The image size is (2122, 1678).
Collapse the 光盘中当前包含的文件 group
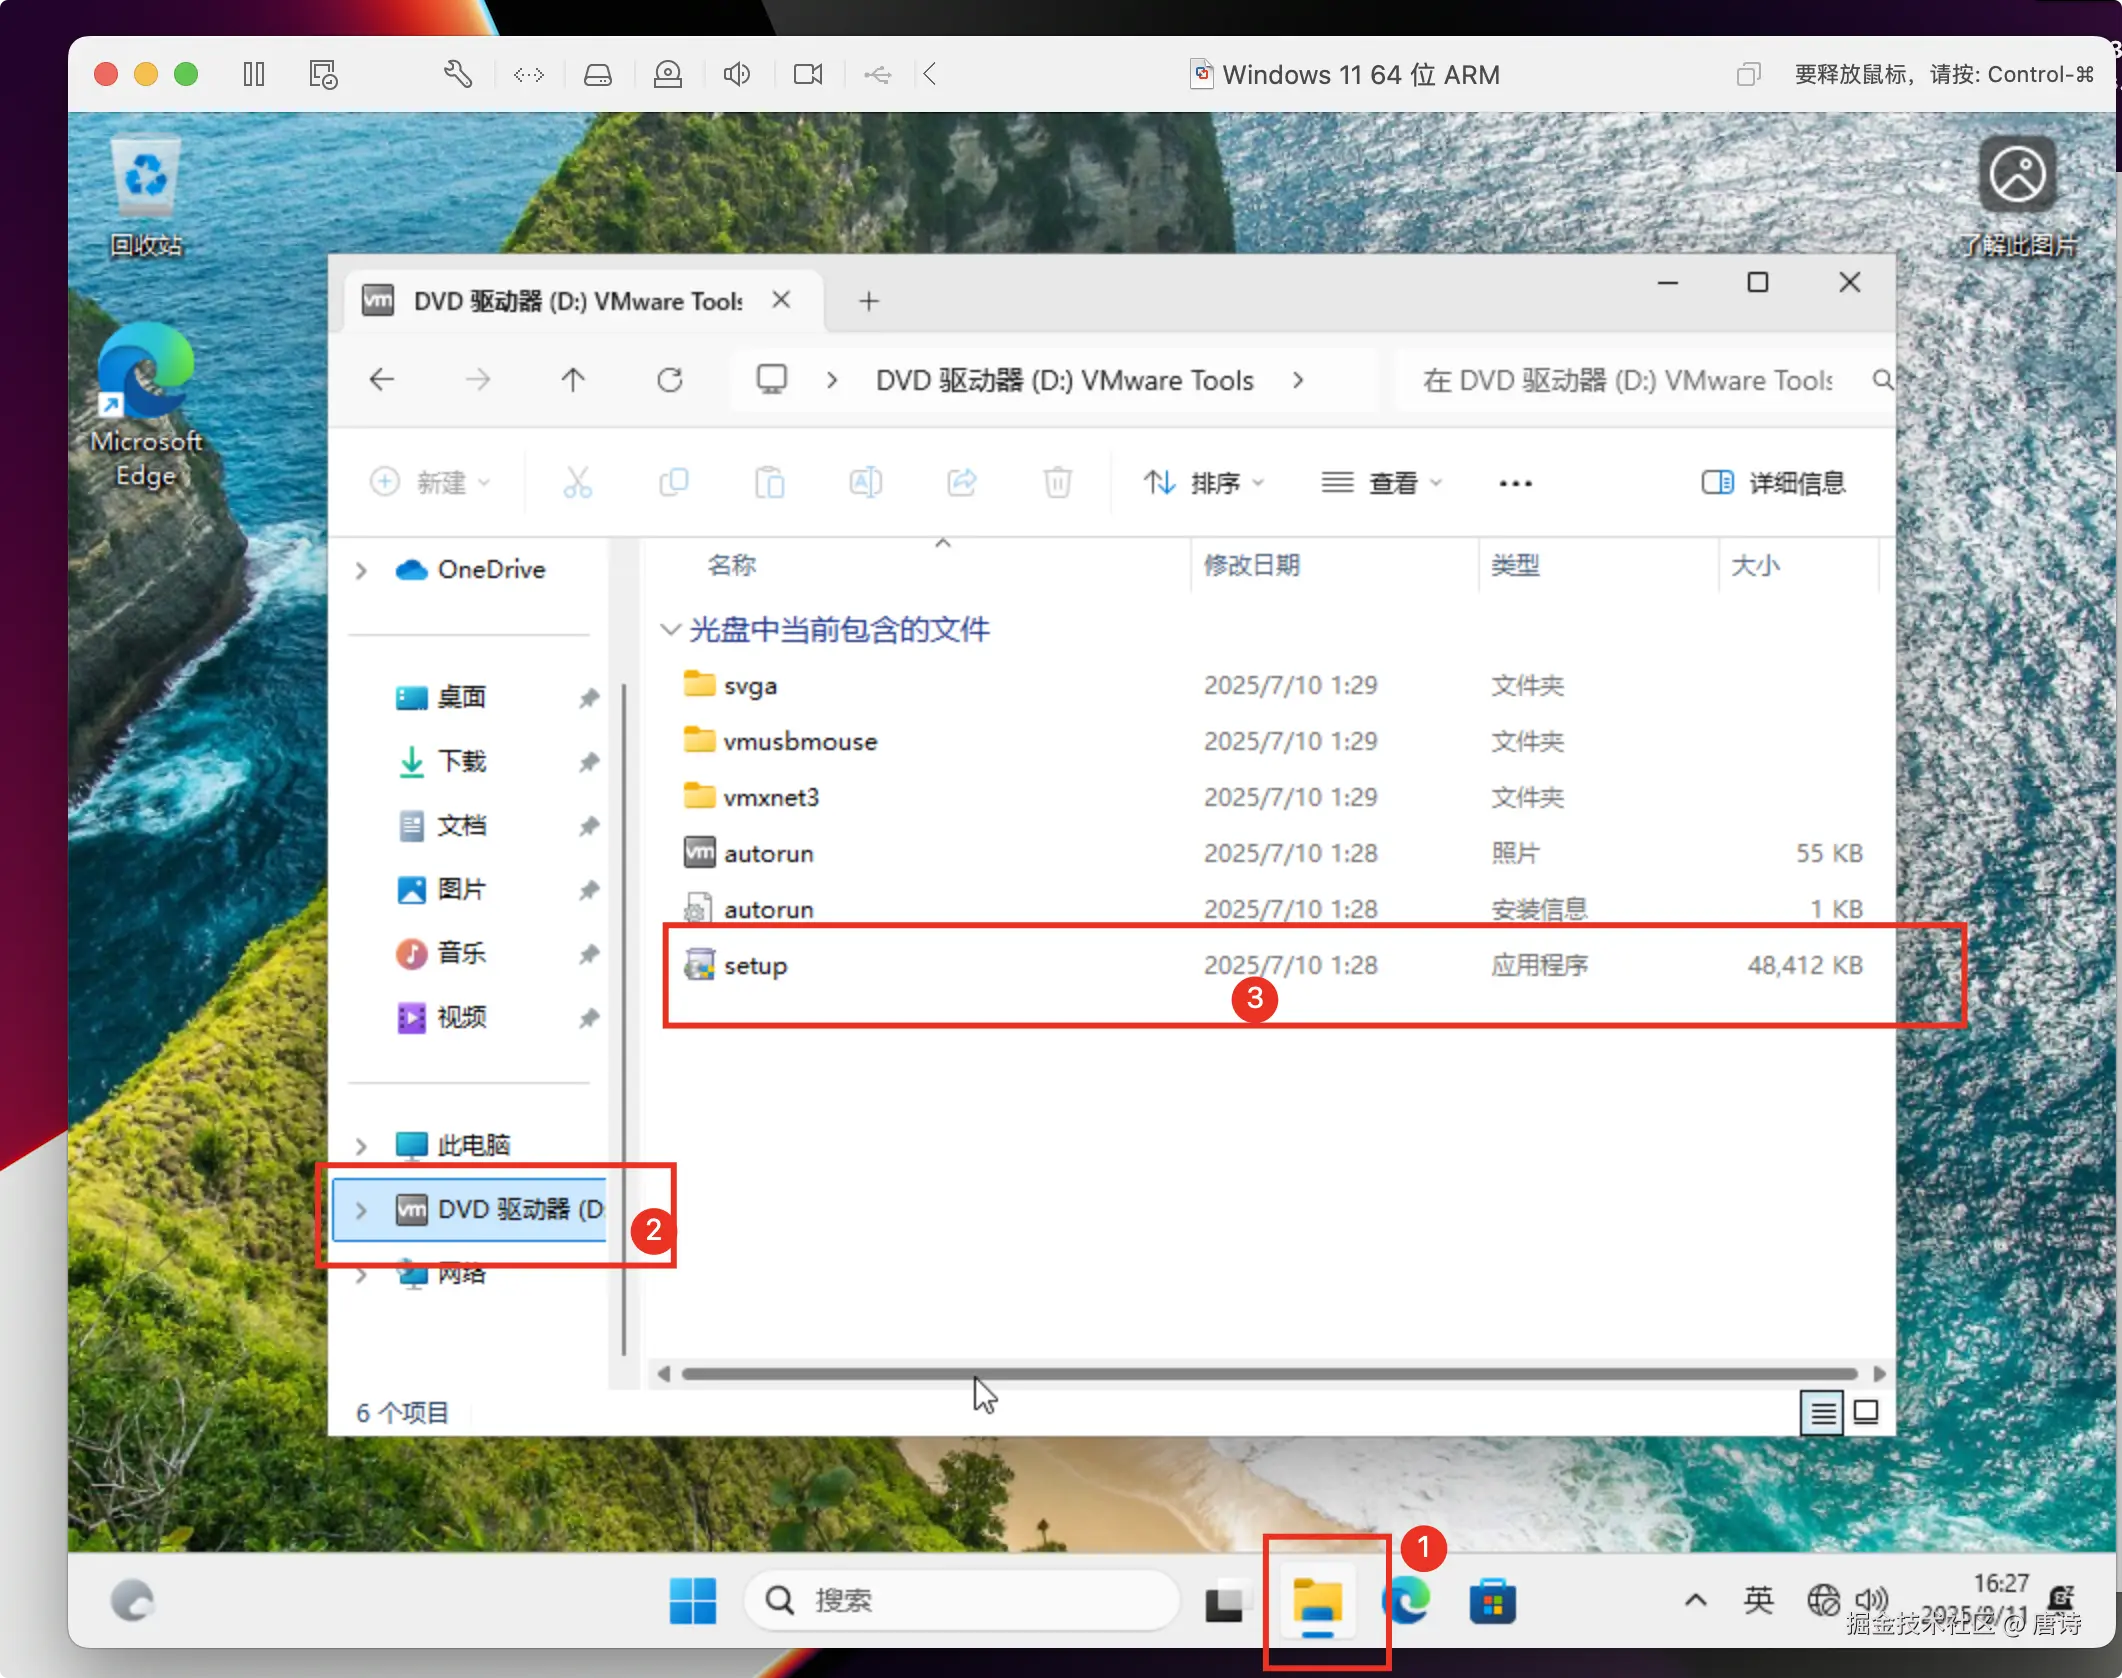click(x=670, y=629)
